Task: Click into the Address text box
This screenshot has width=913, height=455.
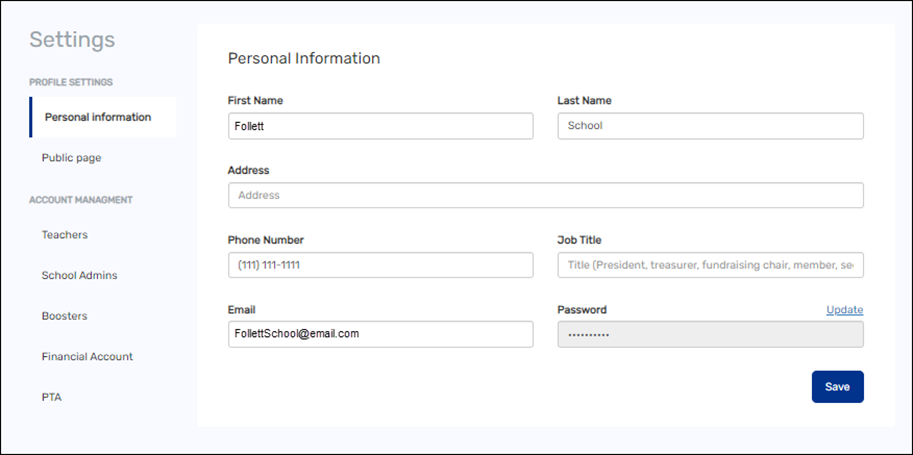Action: point(545,195)
